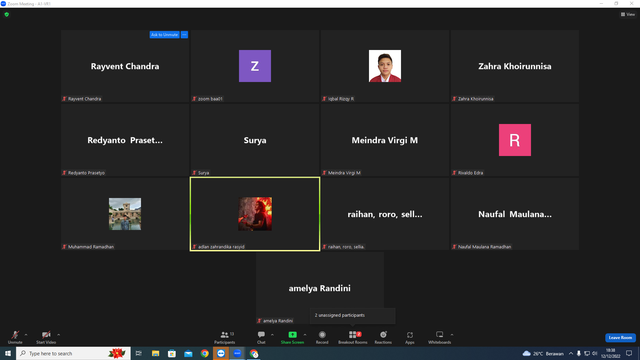Click the raihan, roro, sell... participant tile

tap(385, 214)
